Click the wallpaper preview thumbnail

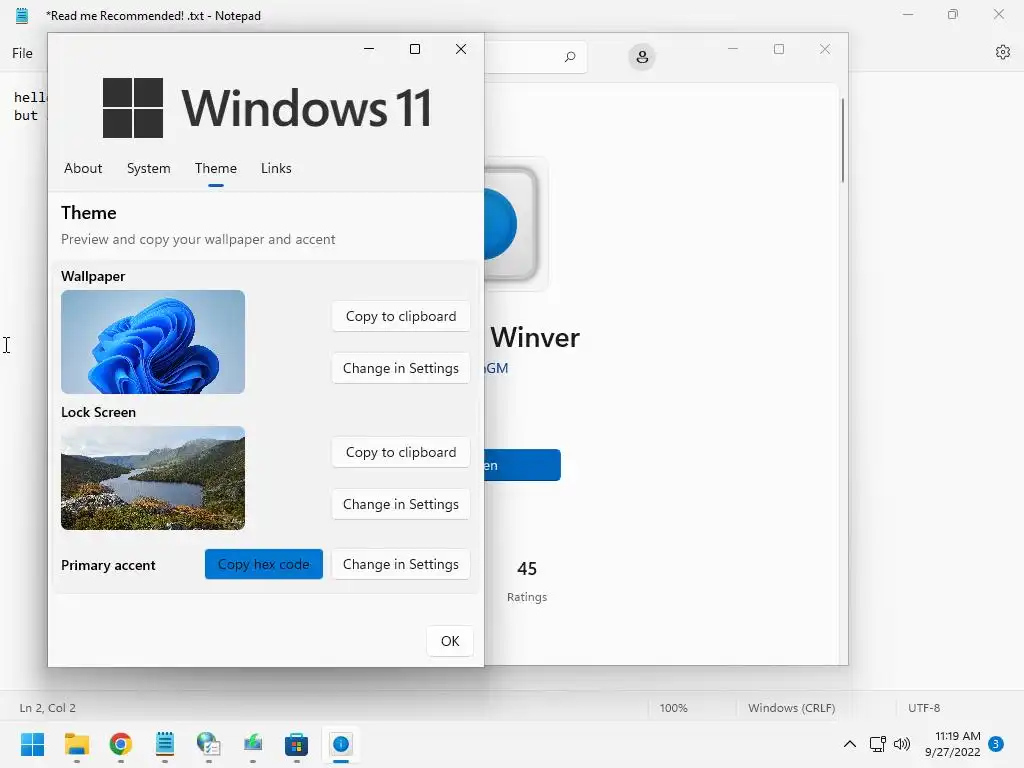tap(153, 342)
